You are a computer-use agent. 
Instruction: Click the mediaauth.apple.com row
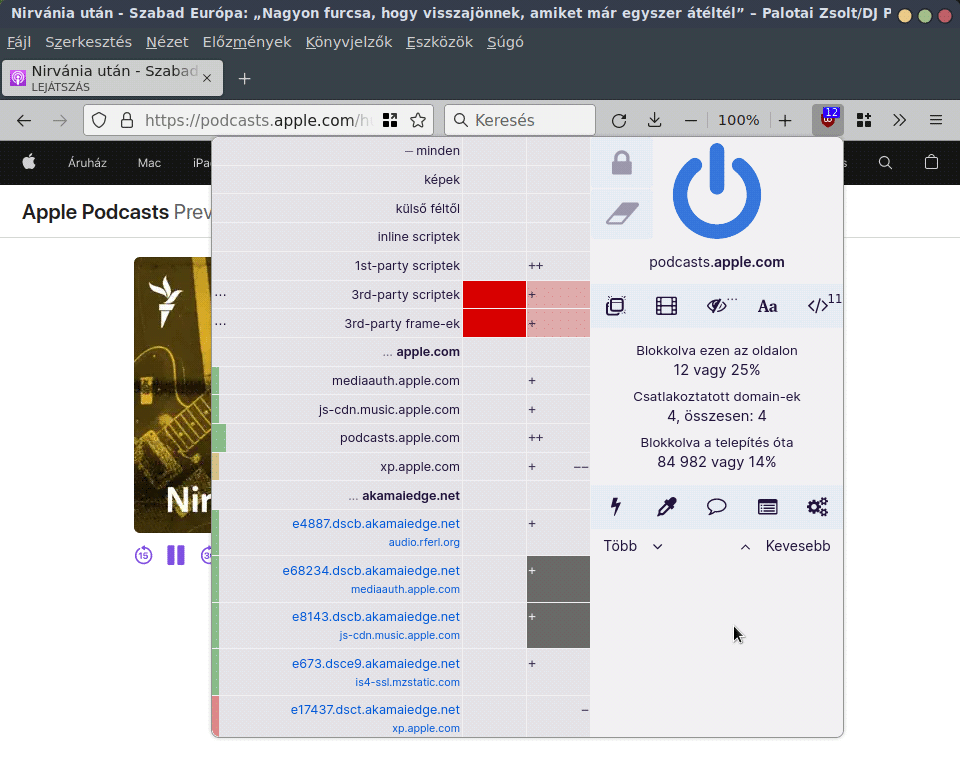pyautogui.click(x=401, y=381)
